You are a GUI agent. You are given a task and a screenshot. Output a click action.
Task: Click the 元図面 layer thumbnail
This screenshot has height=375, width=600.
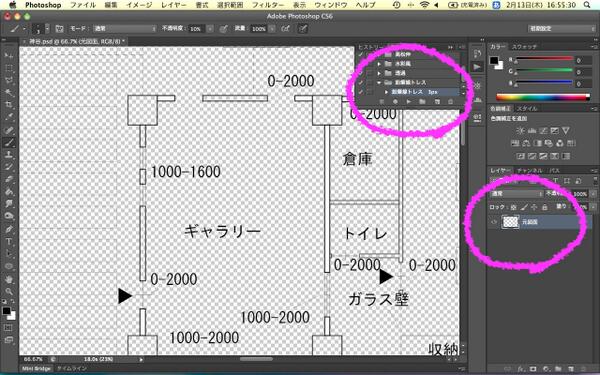(510, 222)
